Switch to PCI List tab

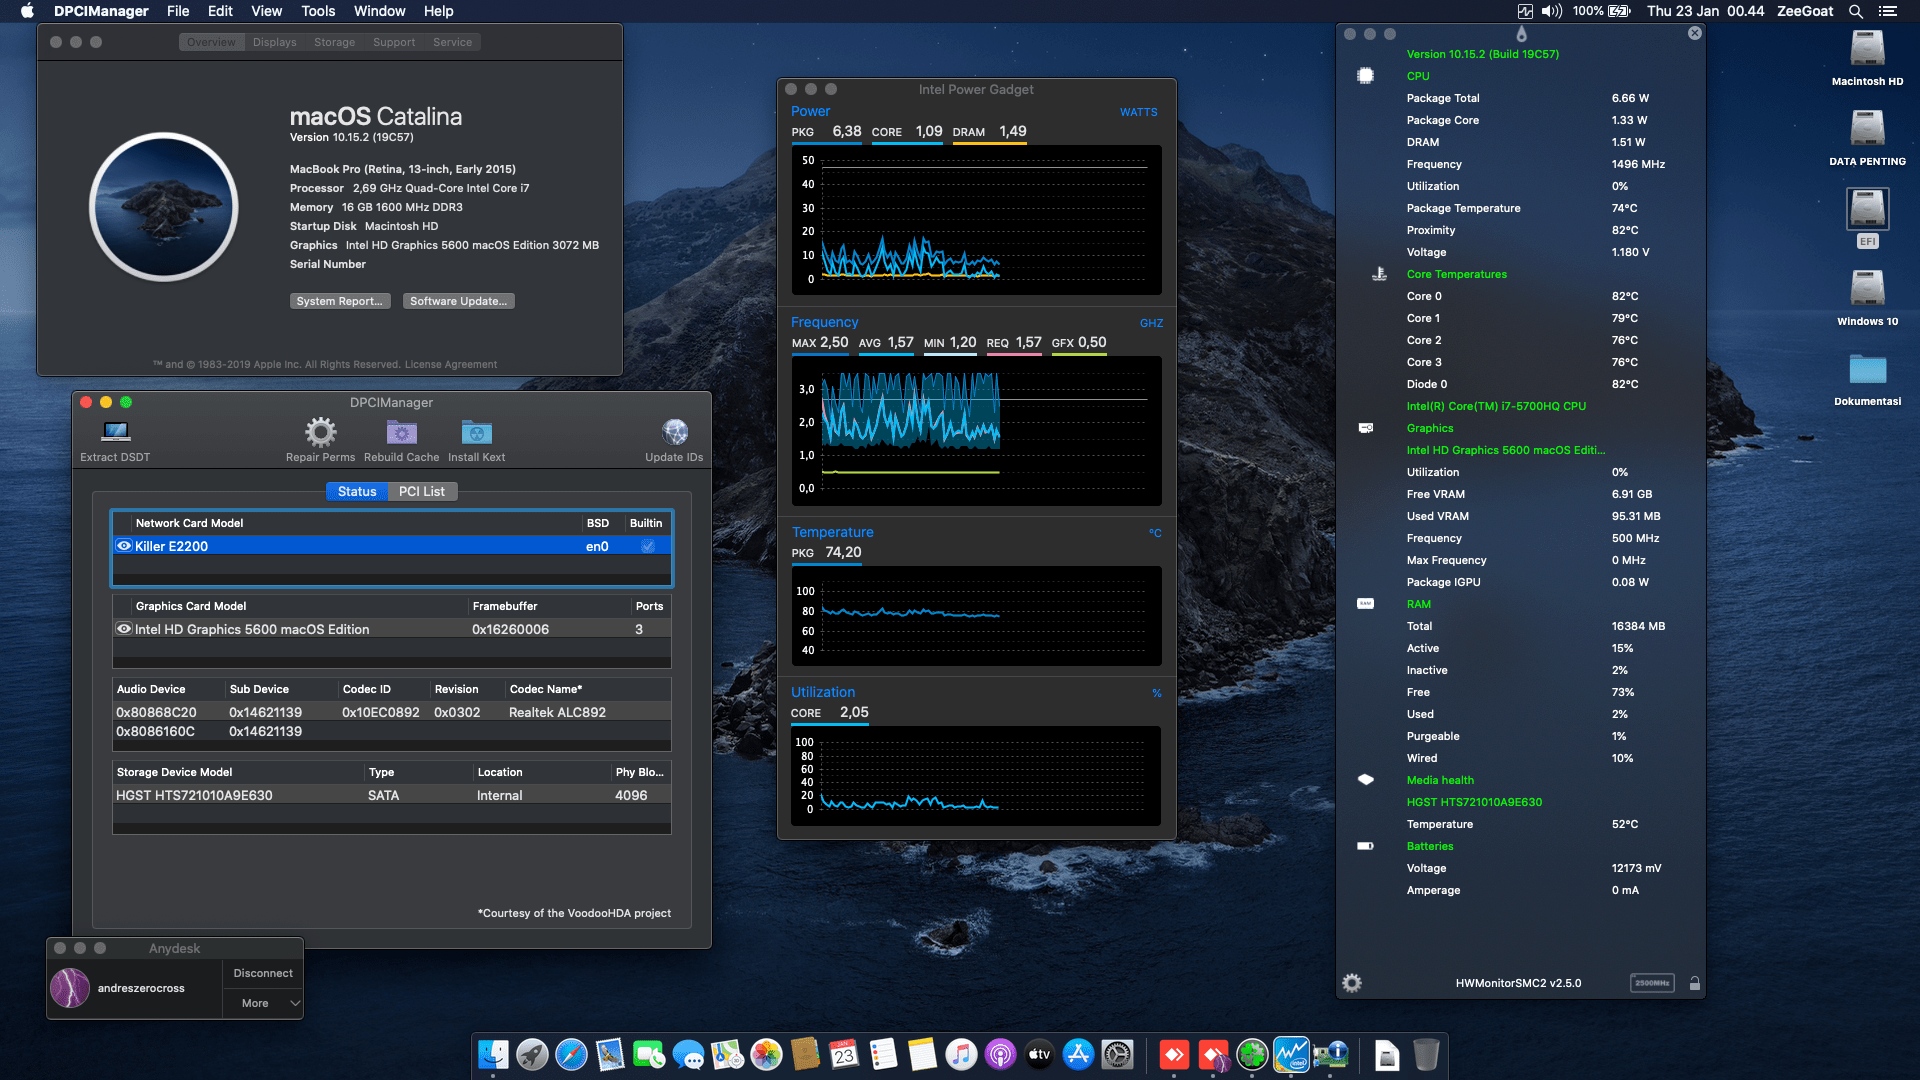pos(422,491)
